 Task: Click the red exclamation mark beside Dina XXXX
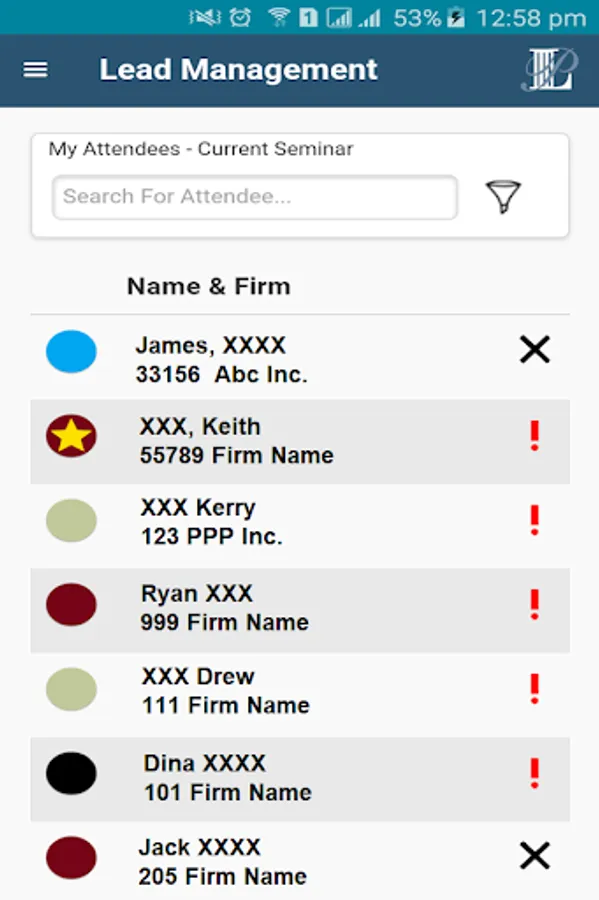click(x=536, y=770)
